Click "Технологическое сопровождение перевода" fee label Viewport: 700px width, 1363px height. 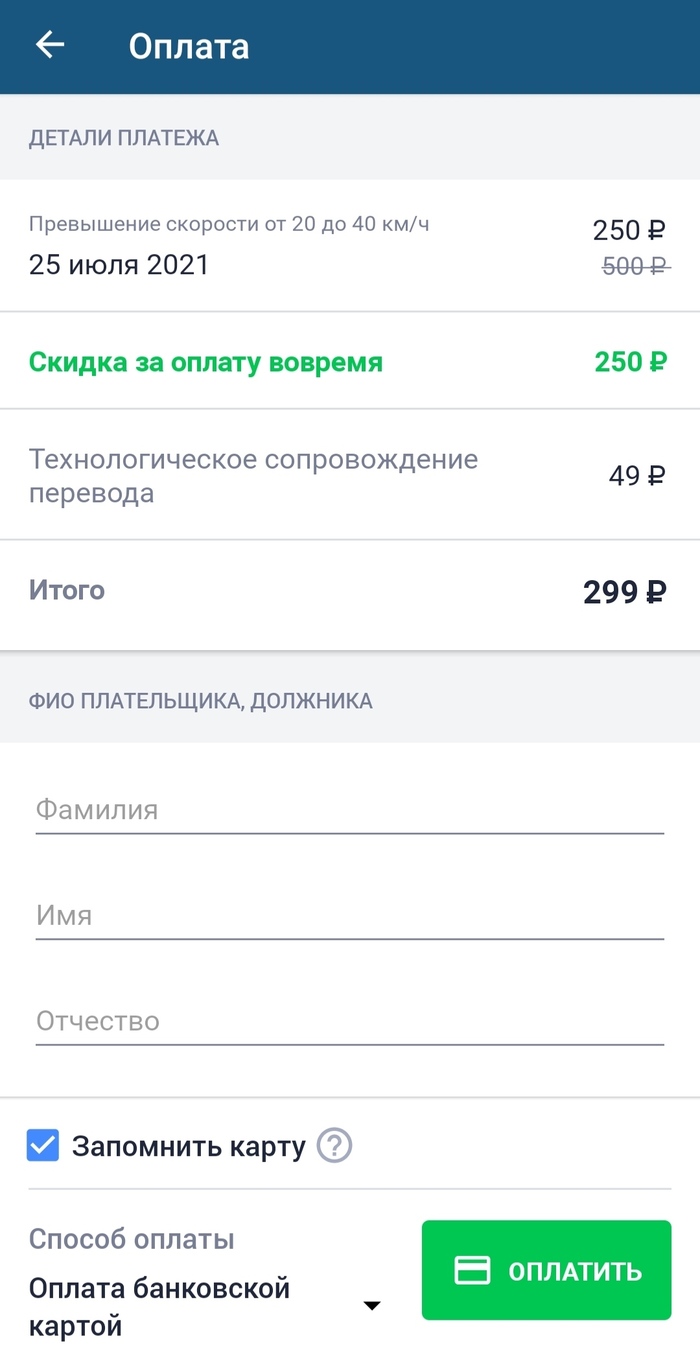click(x=253, y=476)
